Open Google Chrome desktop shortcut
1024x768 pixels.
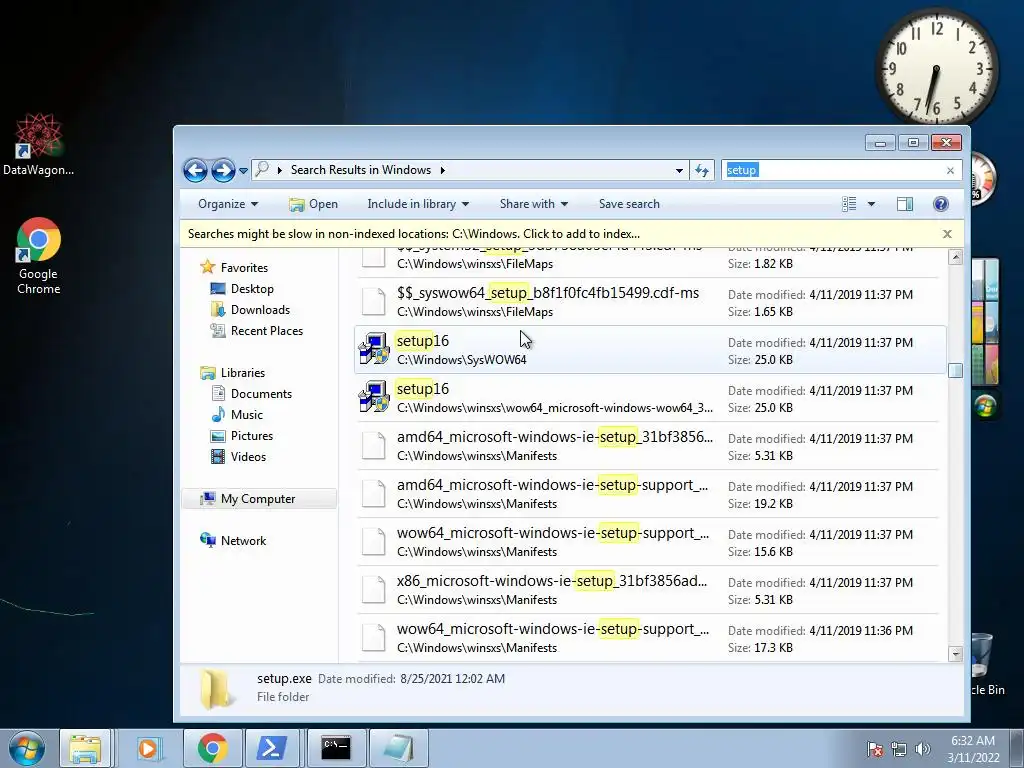coord(38,256)
